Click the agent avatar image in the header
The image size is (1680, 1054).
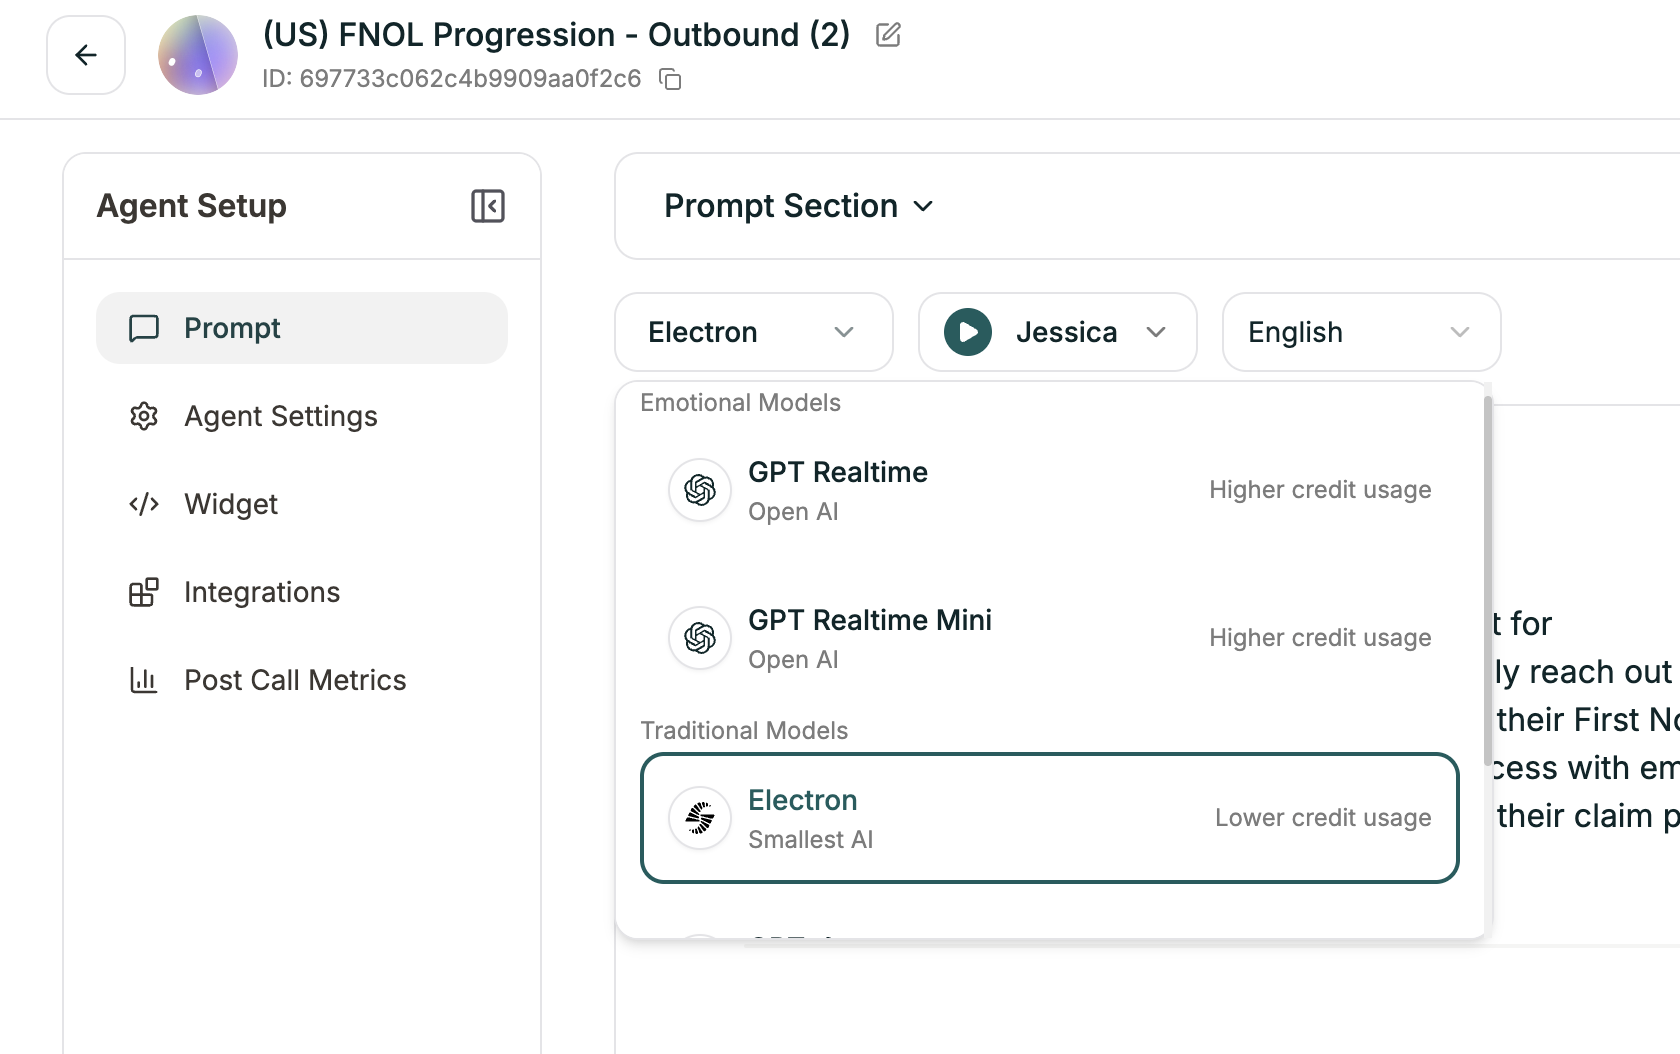[x=197, y=55]
